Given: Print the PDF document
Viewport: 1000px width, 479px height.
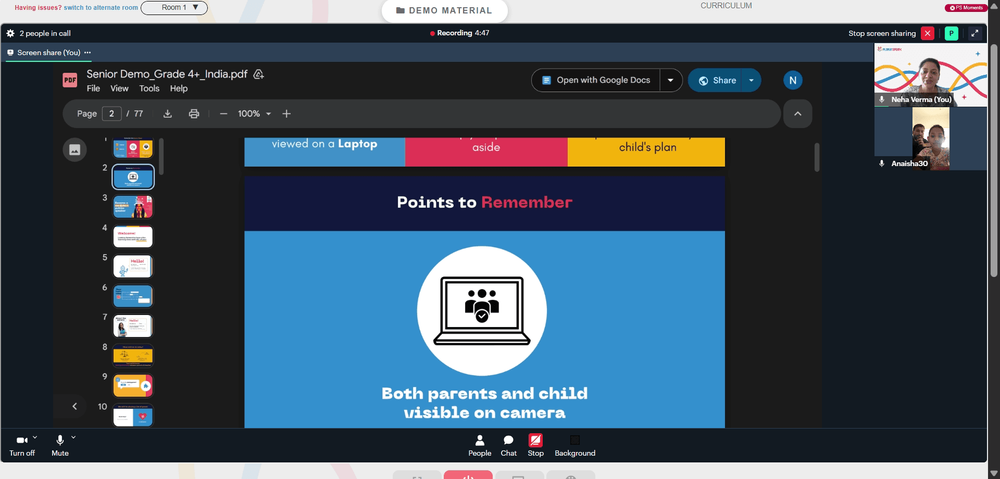Looking at the screenshot, I should coord(194,114).
